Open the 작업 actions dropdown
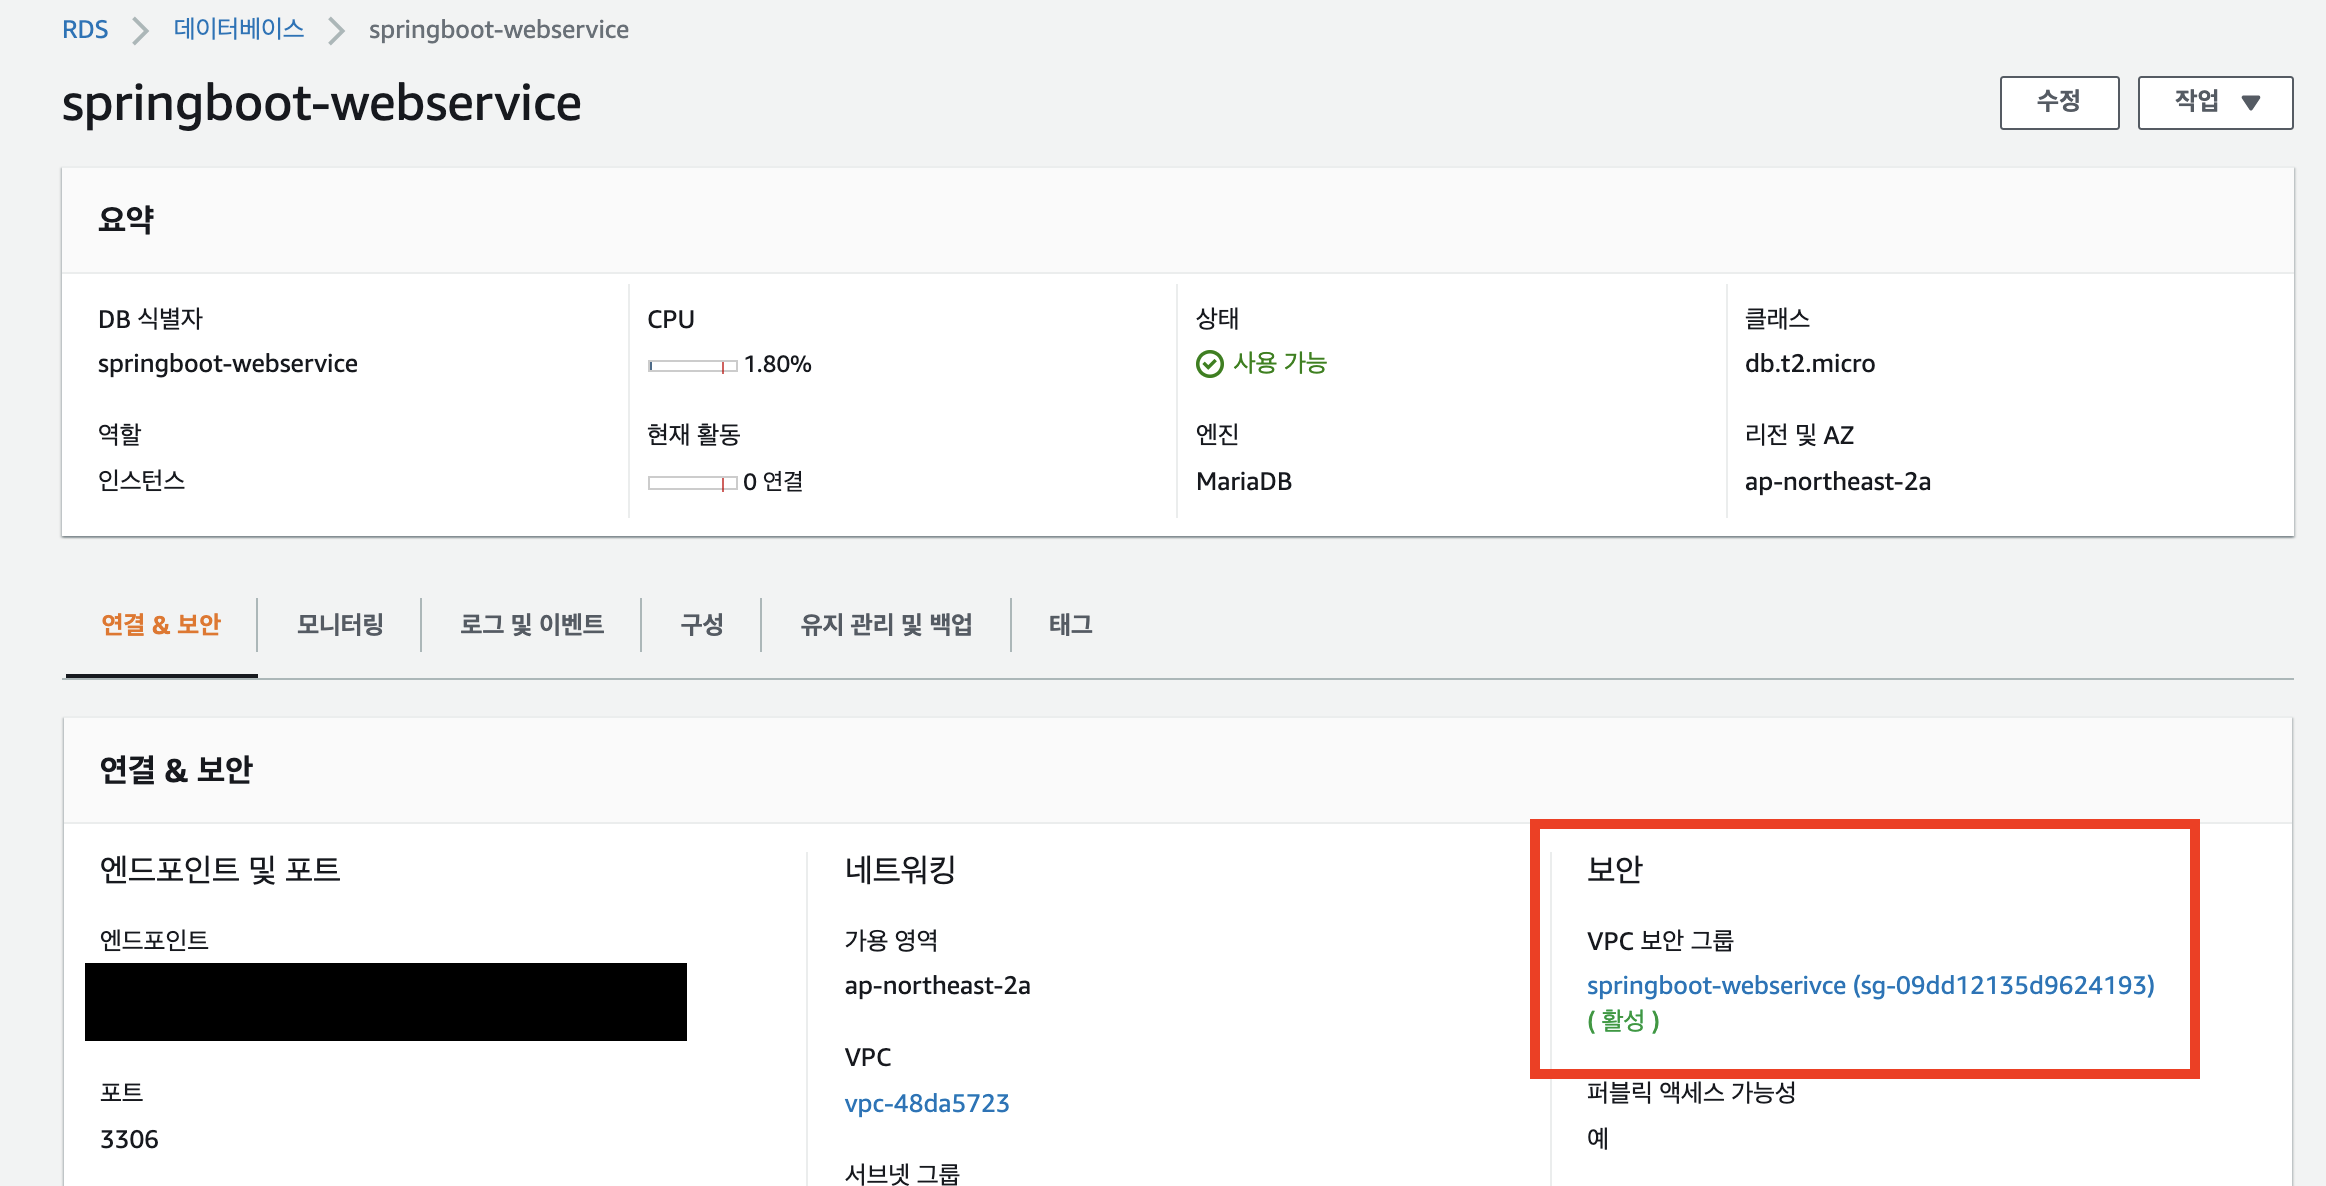The width and height of the screenshot is (2326, 1186). [x=2214, y=102]
